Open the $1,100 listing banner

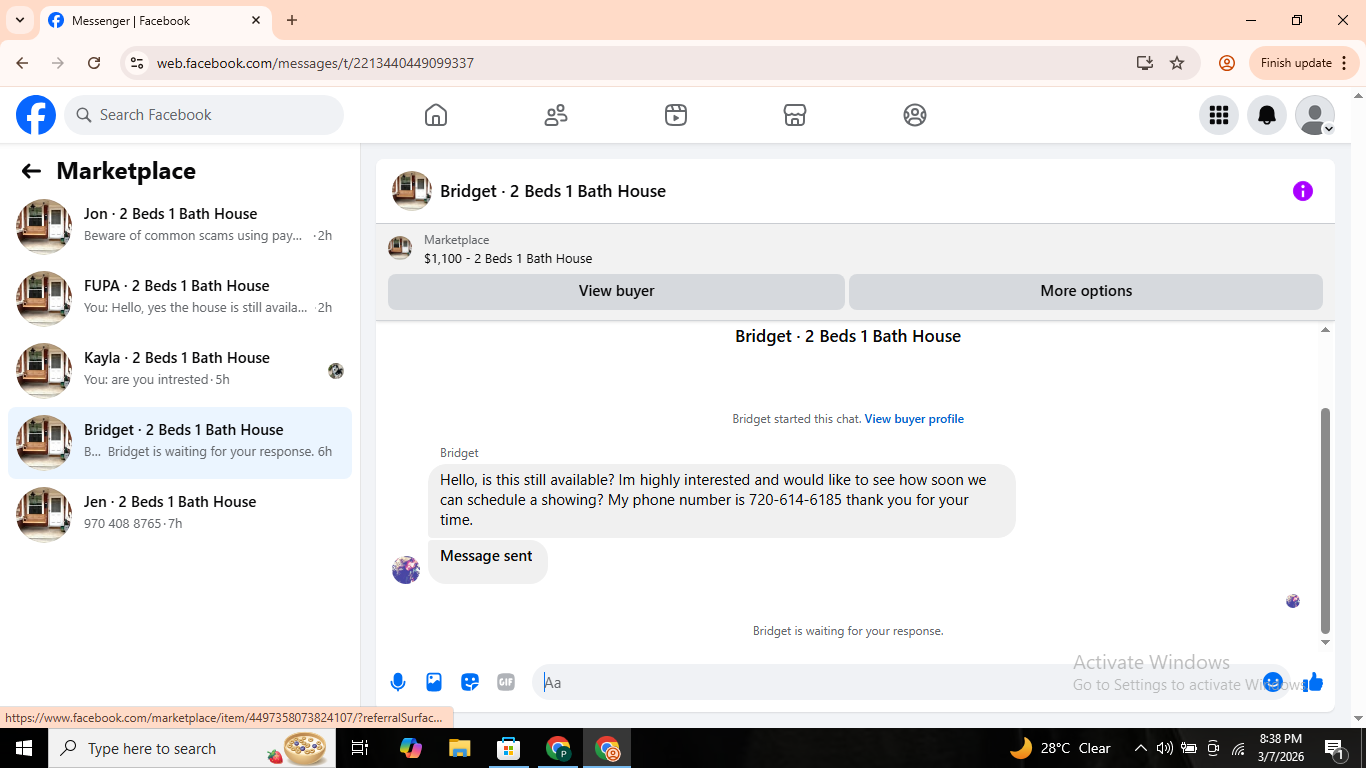click(855, 249)
